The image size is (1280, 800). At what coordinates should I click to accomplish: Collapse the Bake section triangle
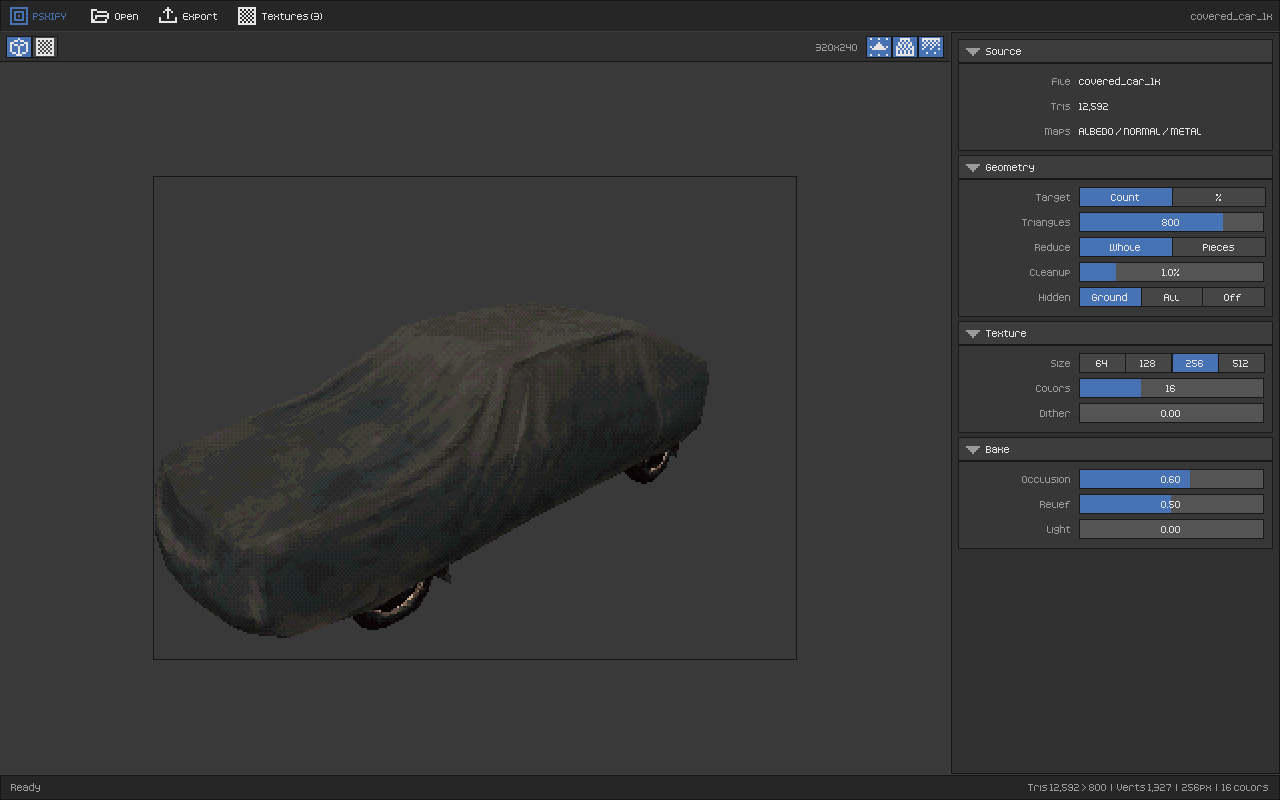pyautogui.click(x=973, y=450)
